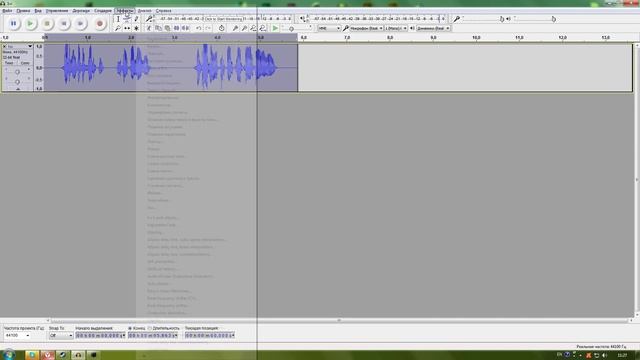Open the Snap To dropdown

coord(61,336)
